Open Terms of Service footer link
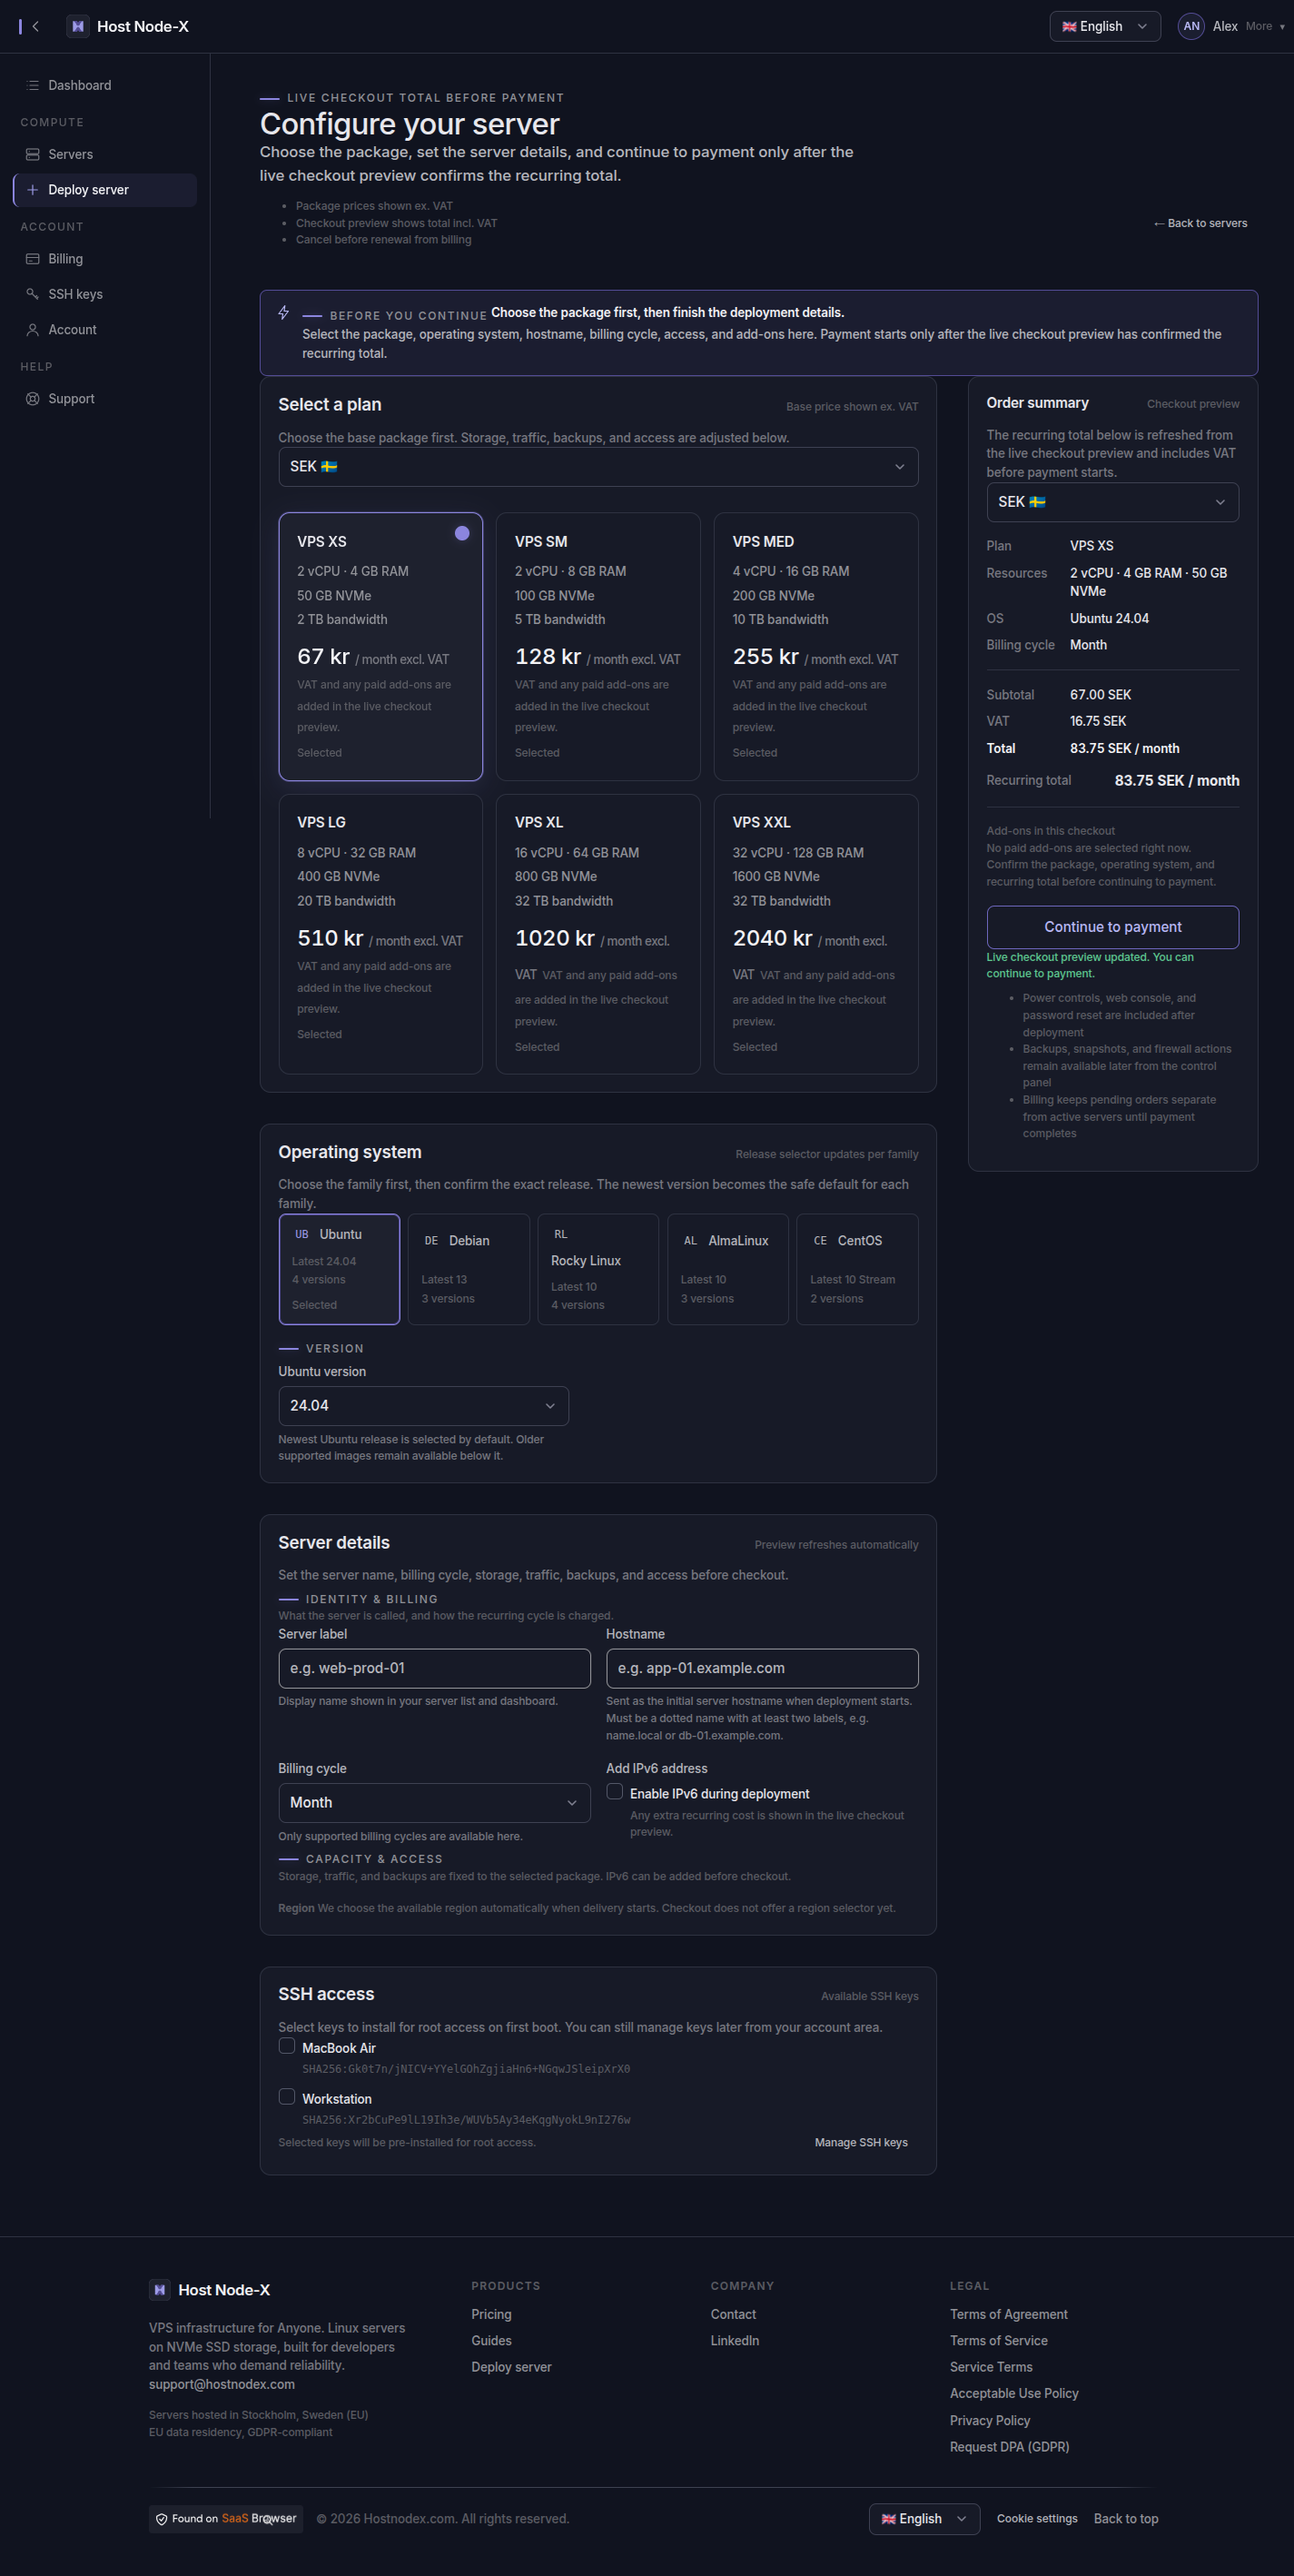 999,2341
